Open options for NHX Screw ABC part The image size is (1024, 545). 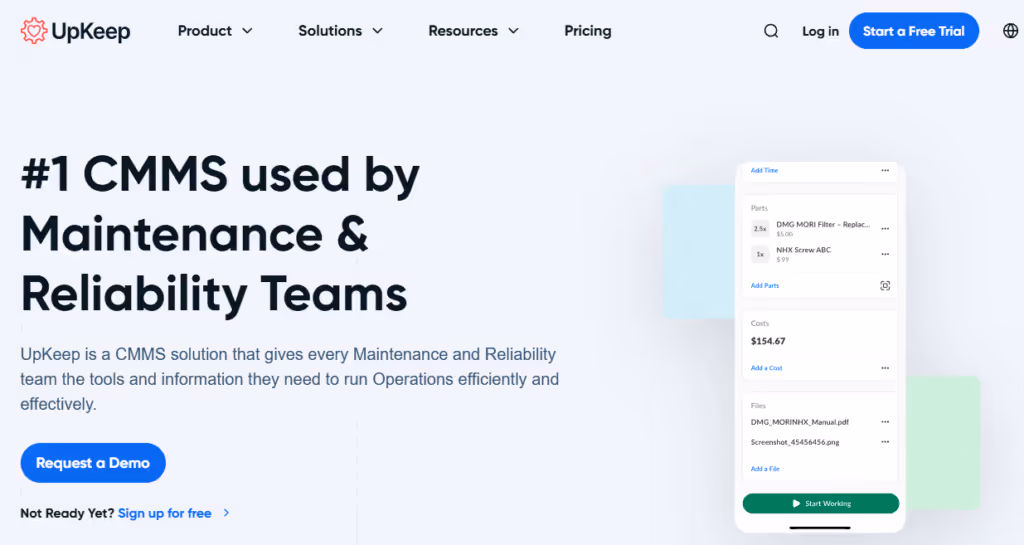(x=885, y=254)
